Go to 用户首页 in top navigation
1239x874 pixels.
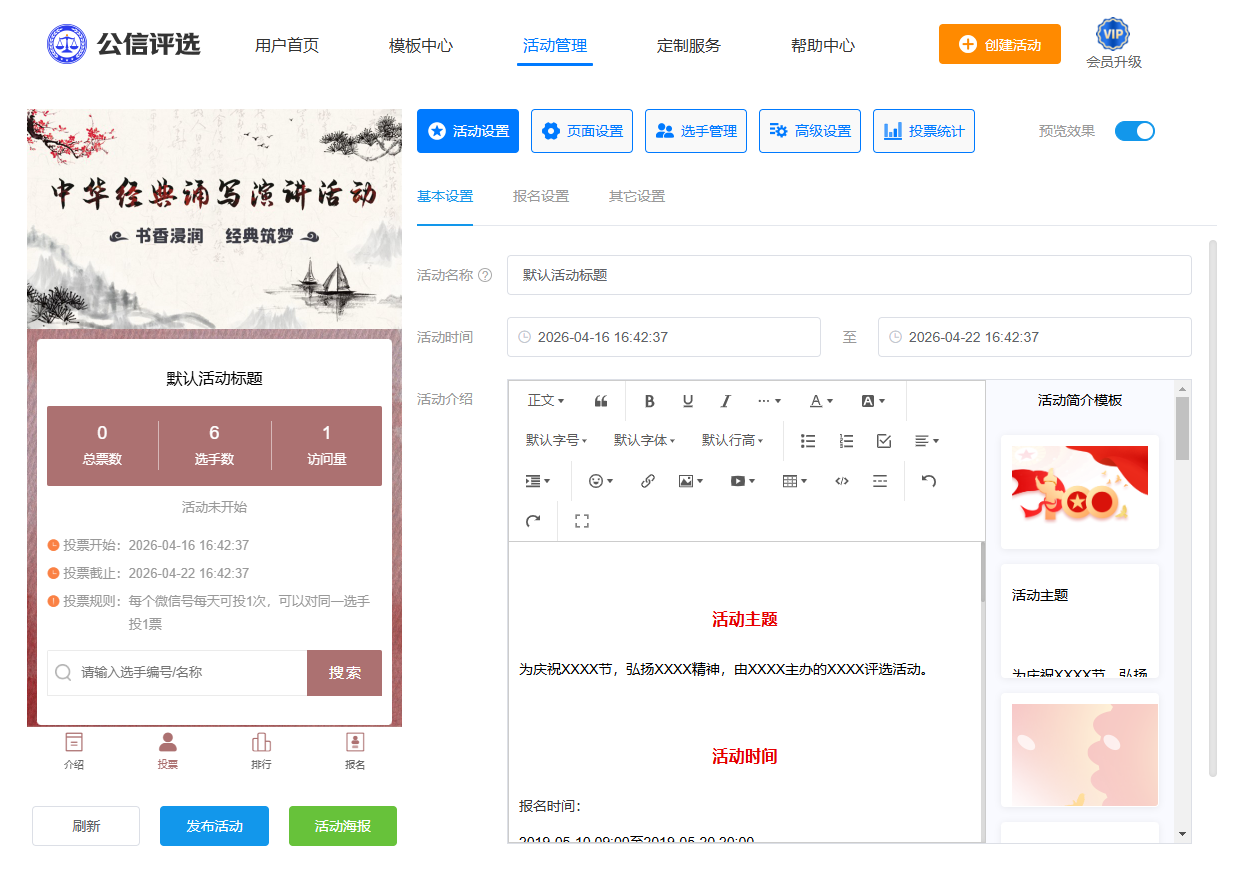[287, 45]
